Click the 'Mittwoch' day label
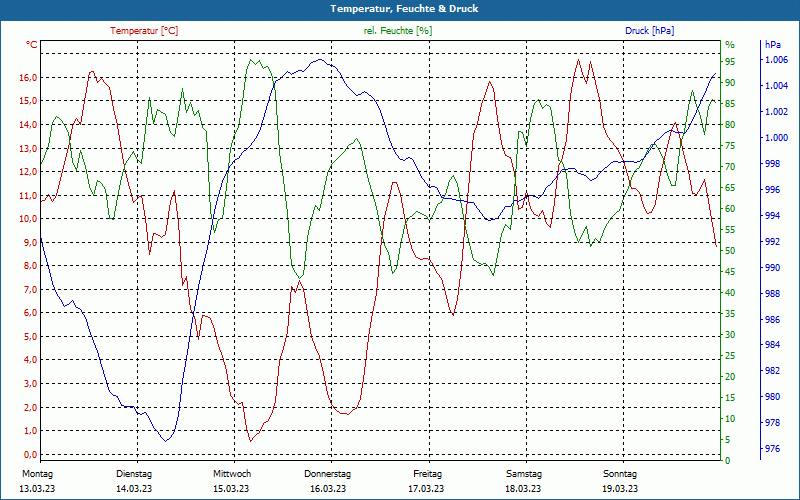Image resolution: width=800 pixels, height=500 pixels. coord(232,474)
